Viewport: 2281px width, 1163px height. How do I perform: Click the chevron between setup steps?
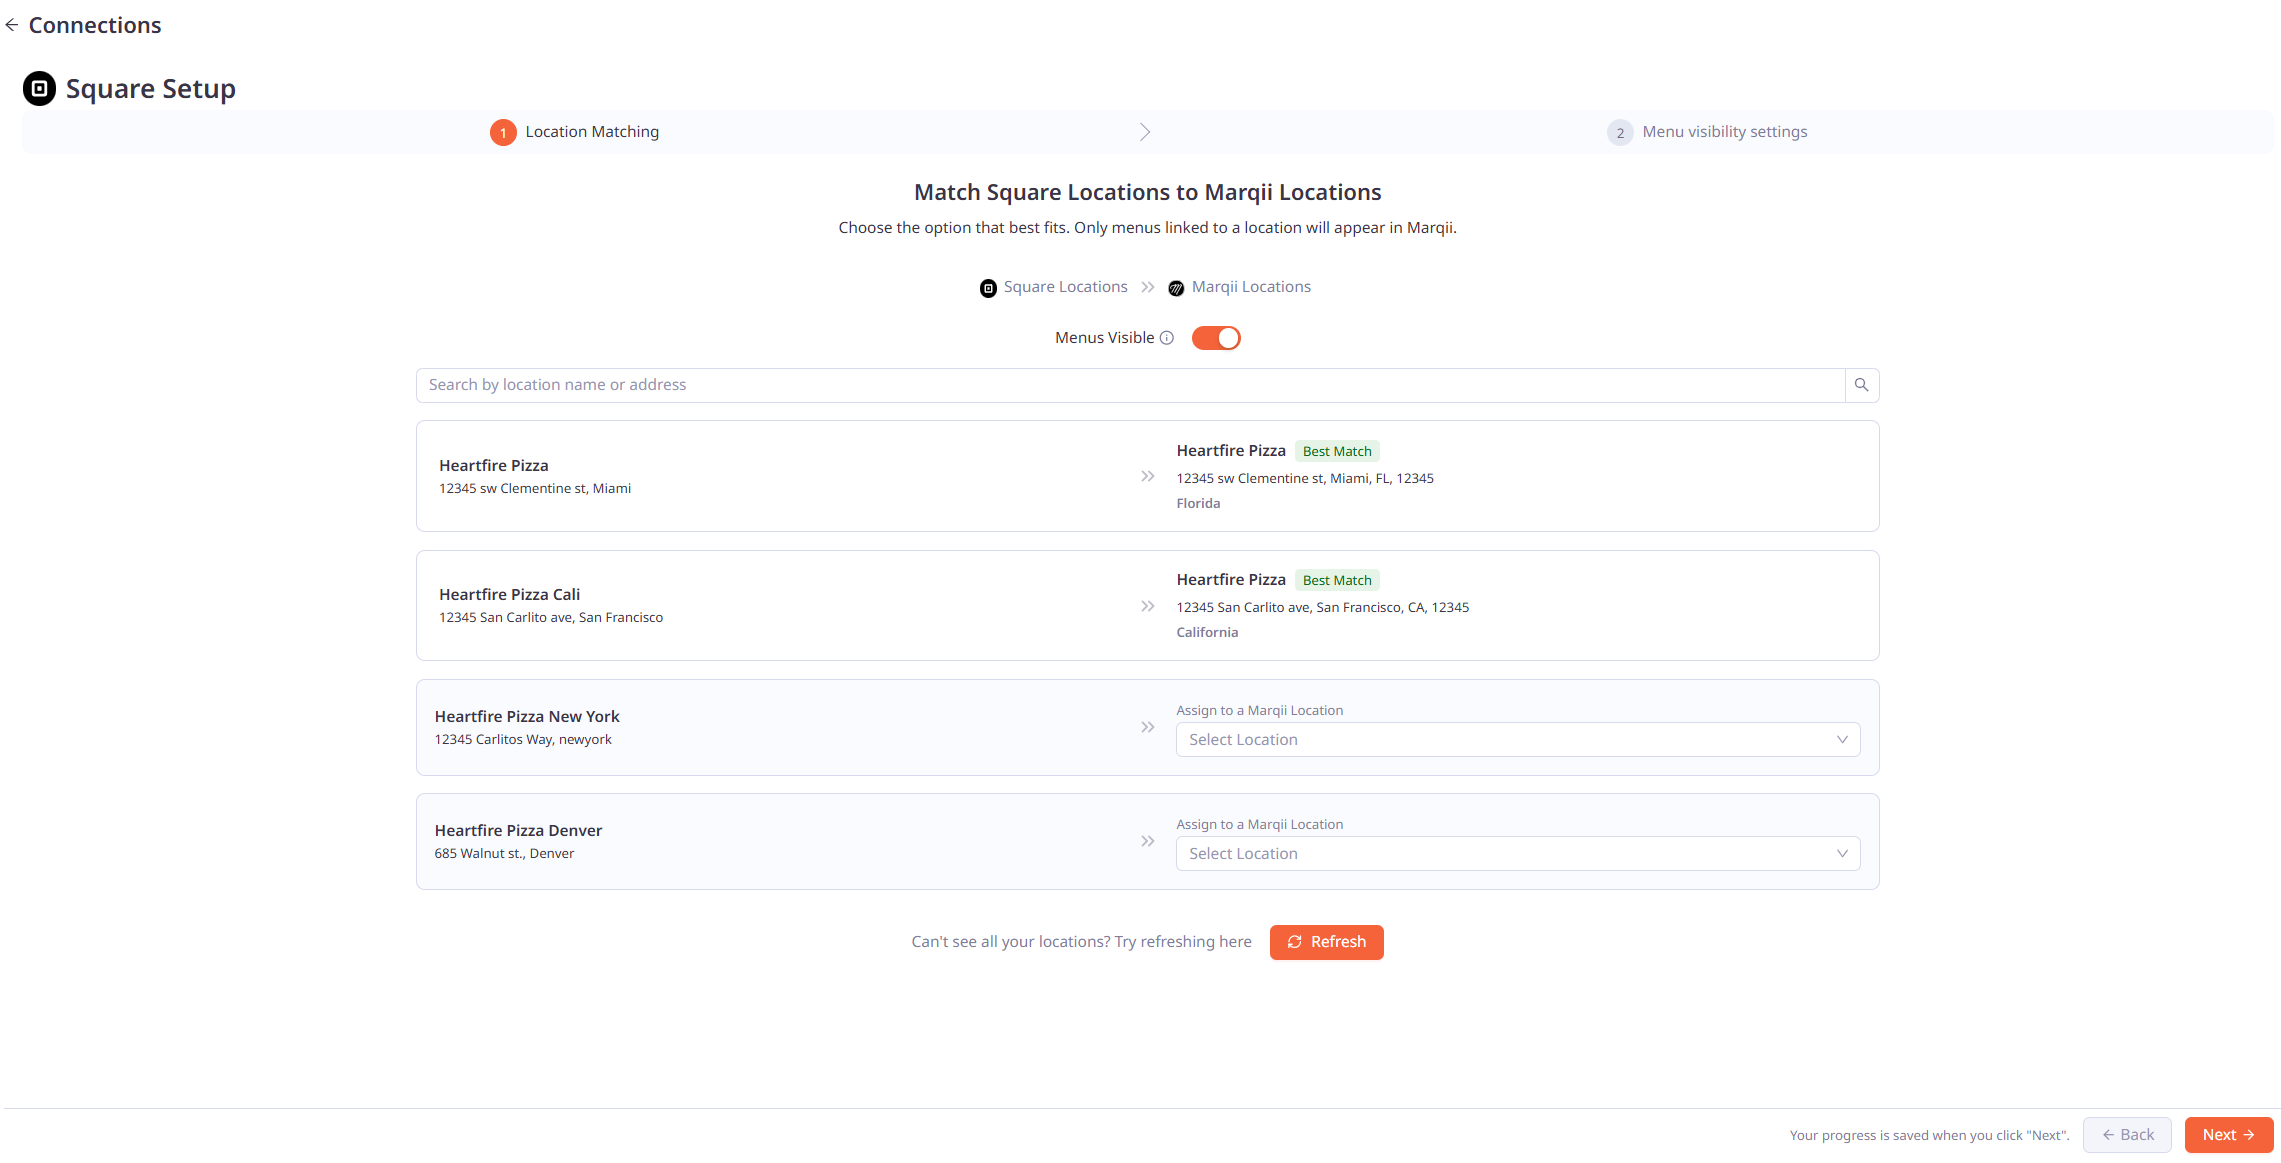point(1145,132)
